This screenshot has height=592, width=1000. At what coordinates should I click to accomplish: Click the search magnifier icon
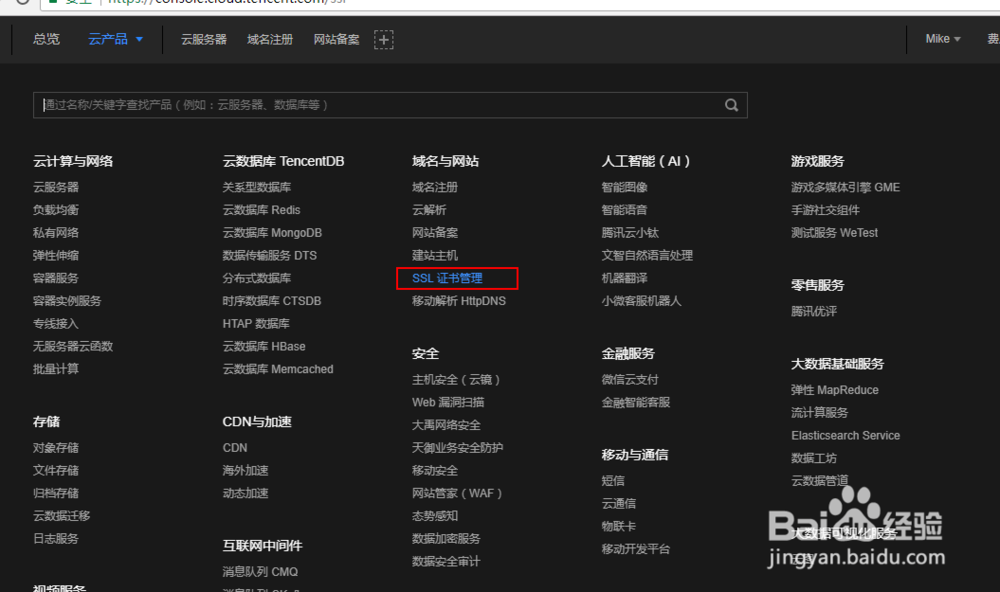point(732,105)
